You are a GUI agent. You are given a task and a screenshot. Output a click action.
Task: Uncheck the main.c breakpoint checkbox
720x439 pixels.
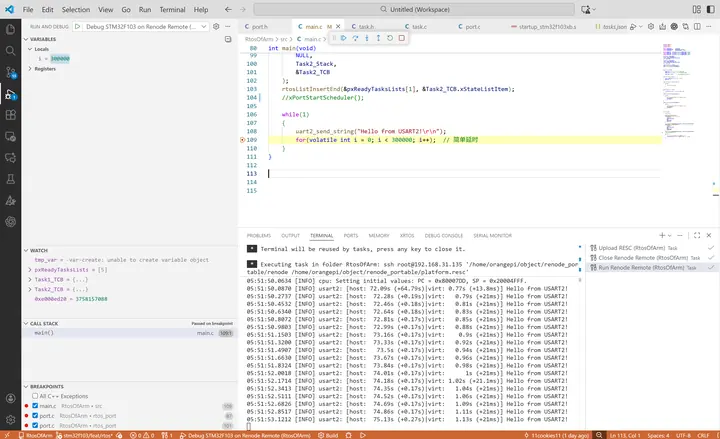[x=37, y=407]
